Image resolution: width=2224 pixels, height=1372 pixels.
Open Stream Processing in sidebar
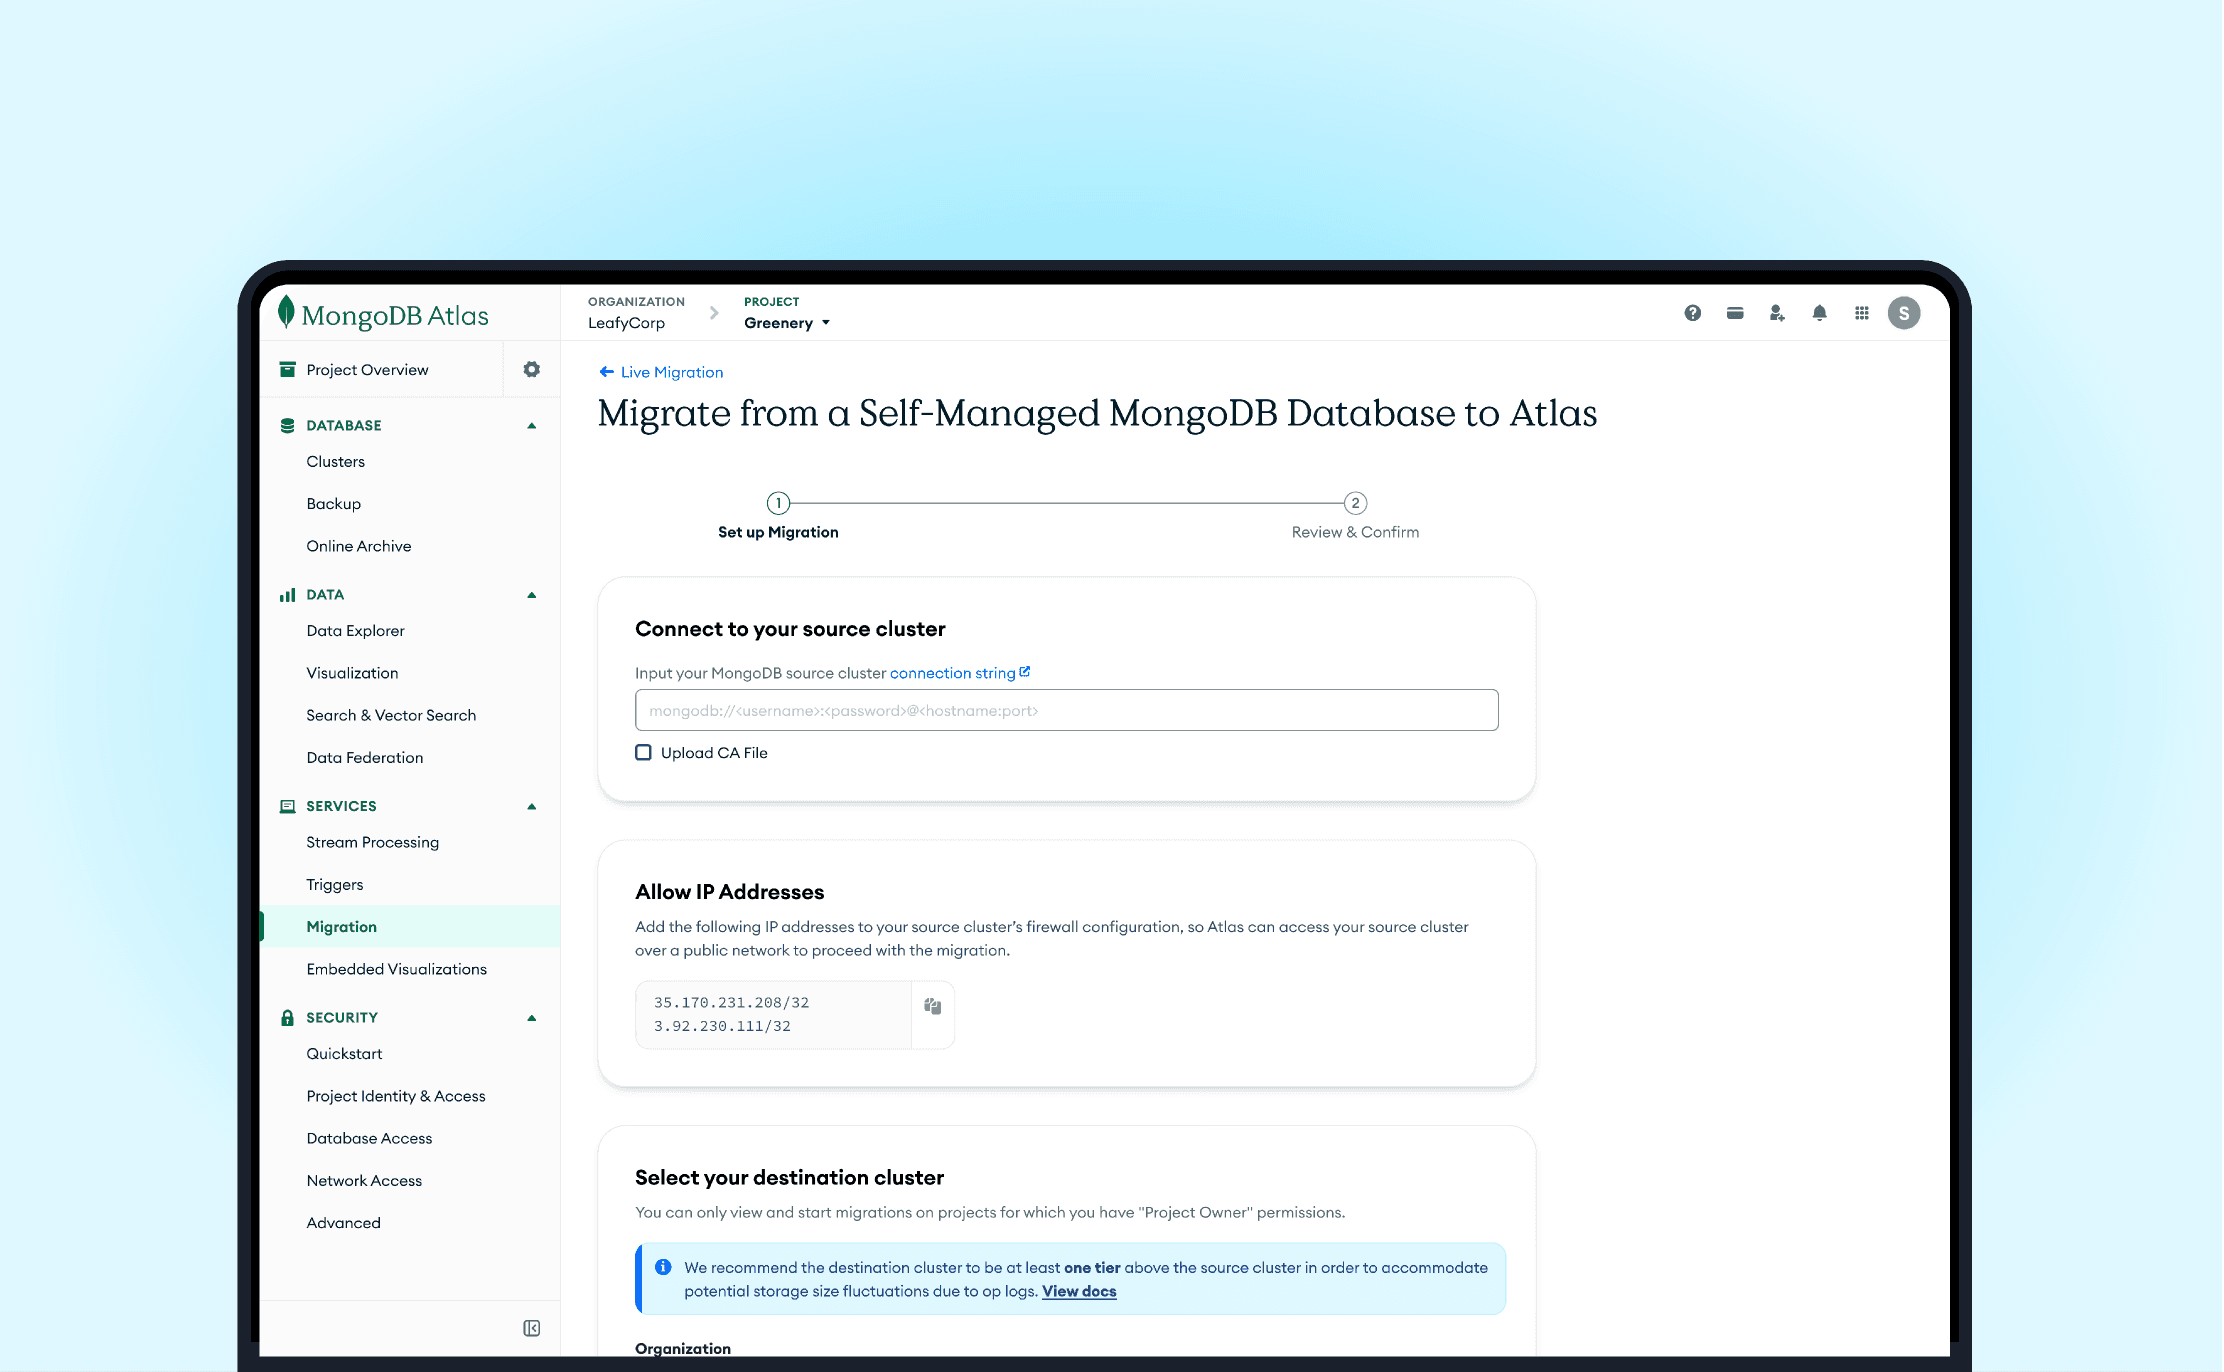click(372, 842)
